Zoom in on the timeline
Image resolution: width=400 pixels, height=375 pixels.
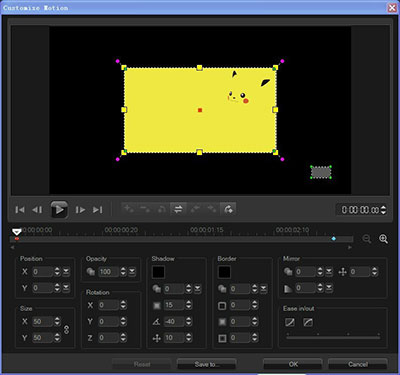coord(383,239)
